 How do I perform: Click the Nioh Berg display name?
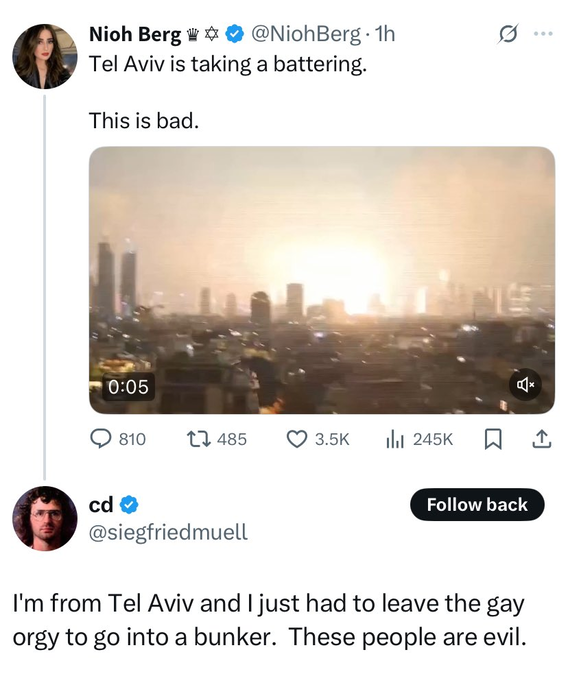135,35
